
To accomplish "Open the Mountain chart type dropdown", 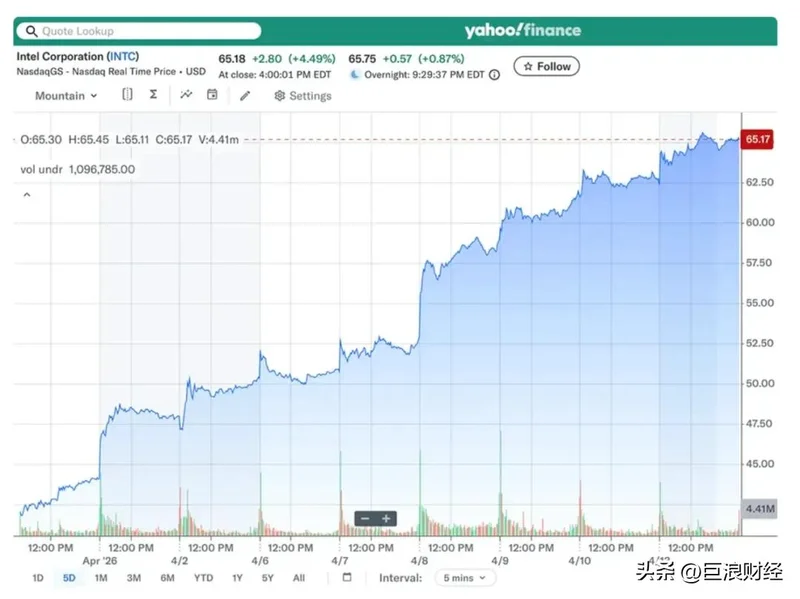I will pos(66,96).
